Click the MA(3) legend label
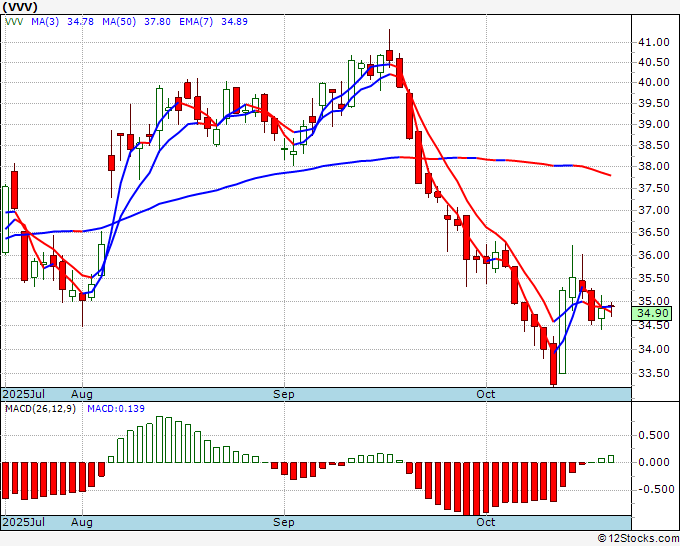 [x=45, y=21]
